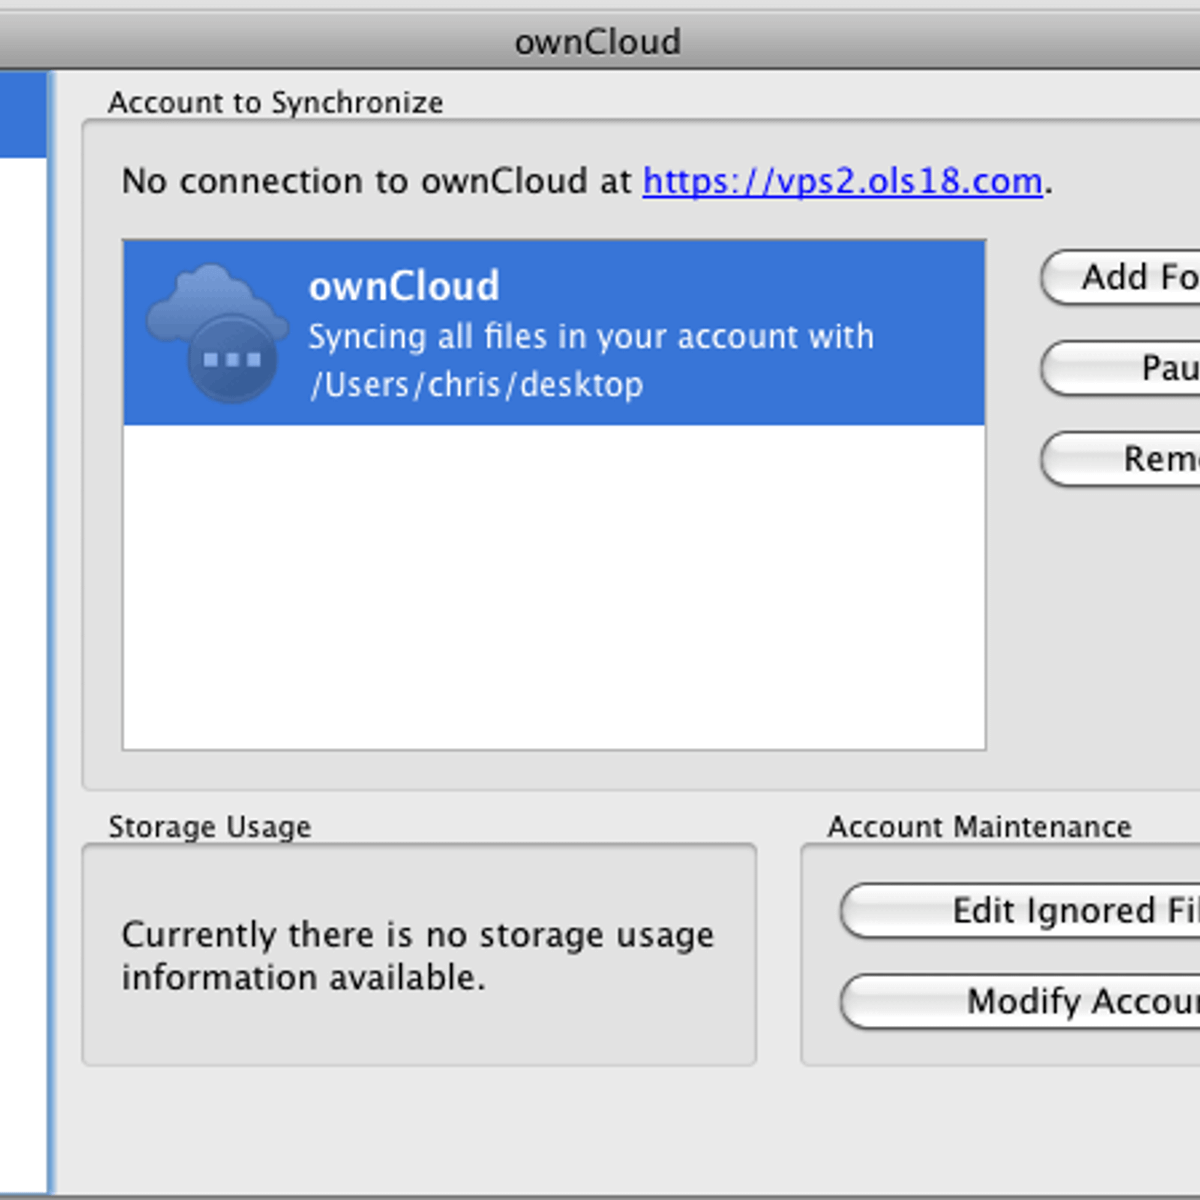Screen dimensions: 1200x1200
Task: Click the 'Account Maintenance' group label
Action: [x=980, y=827]
